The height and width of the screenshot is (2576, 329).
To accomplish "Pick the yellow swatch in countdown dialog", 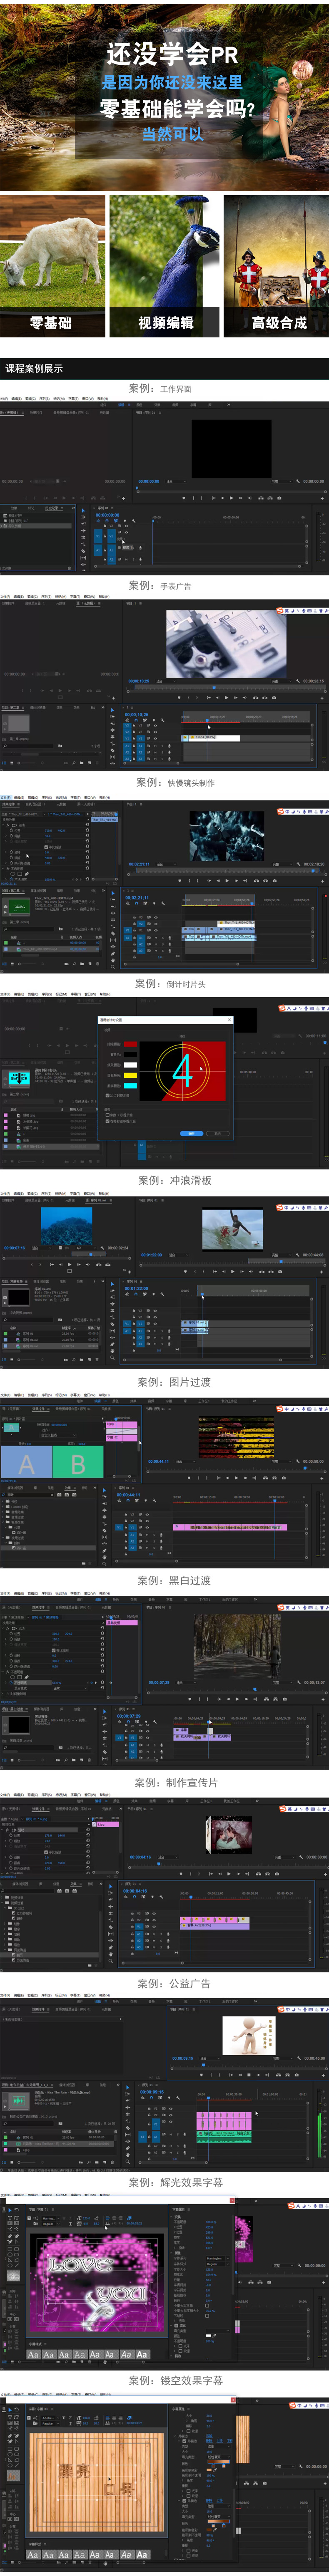I will pyautogui.click(x=129, y=1075).
